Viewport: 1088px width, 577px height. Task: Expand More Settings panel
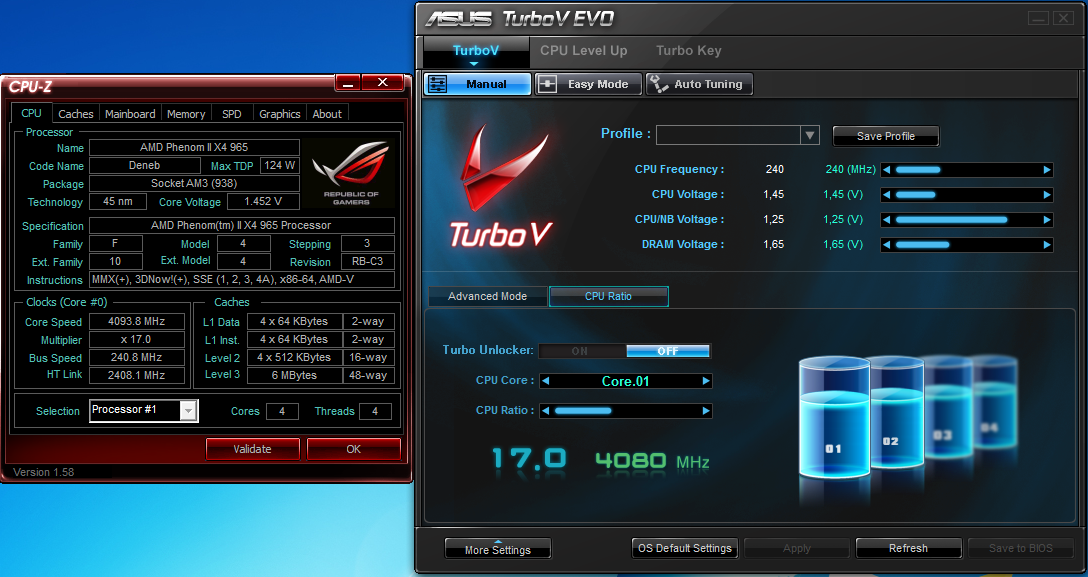[498, 549]
